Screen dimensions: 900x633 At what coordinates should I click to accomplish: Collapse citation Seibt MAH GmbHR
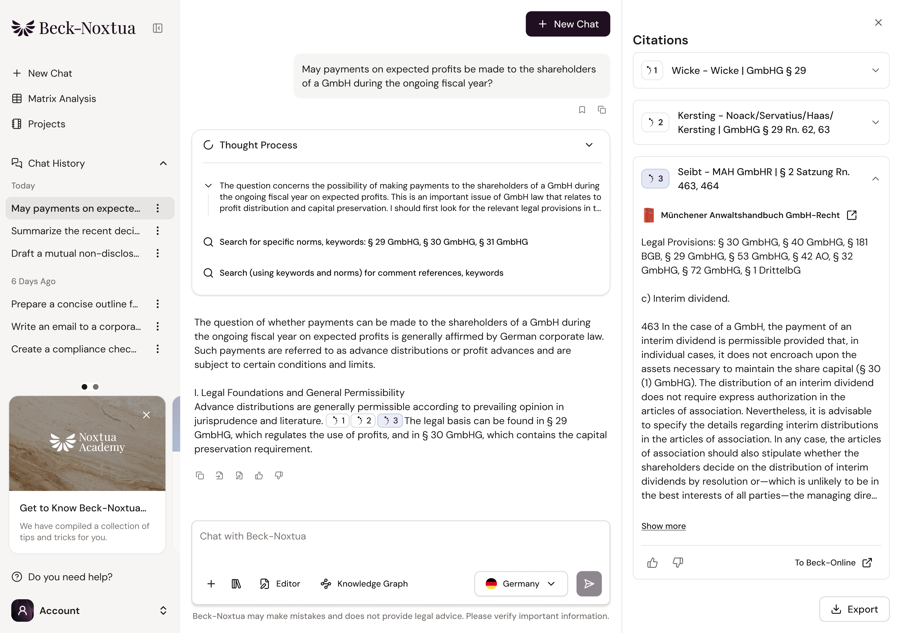click(875, 178)
